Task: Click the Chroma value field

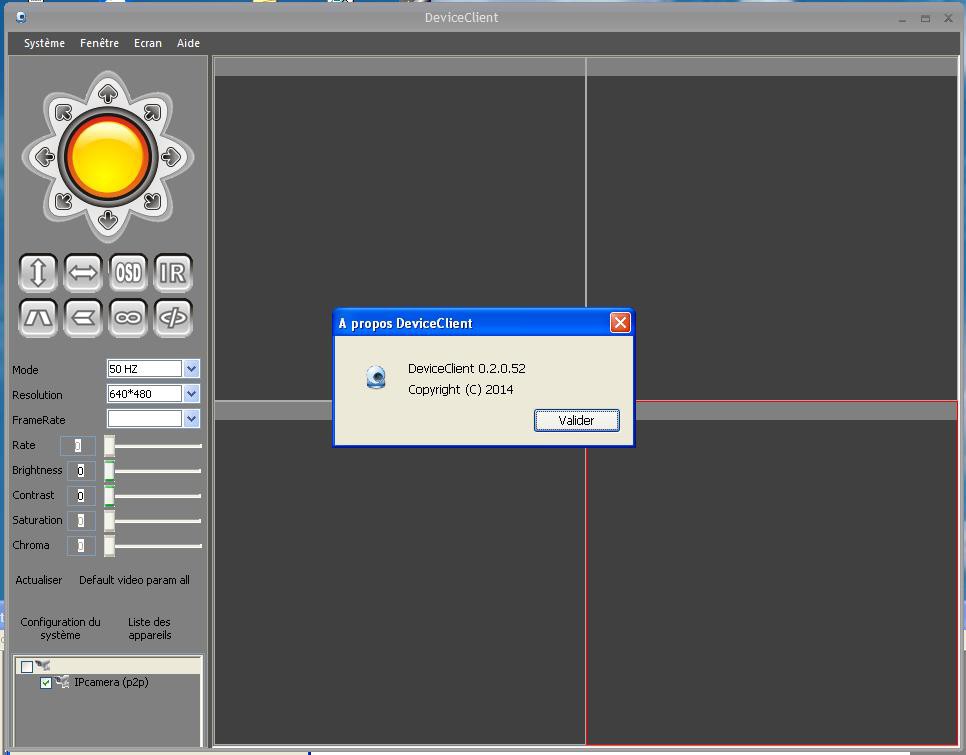Action: (x=81, y=546)
